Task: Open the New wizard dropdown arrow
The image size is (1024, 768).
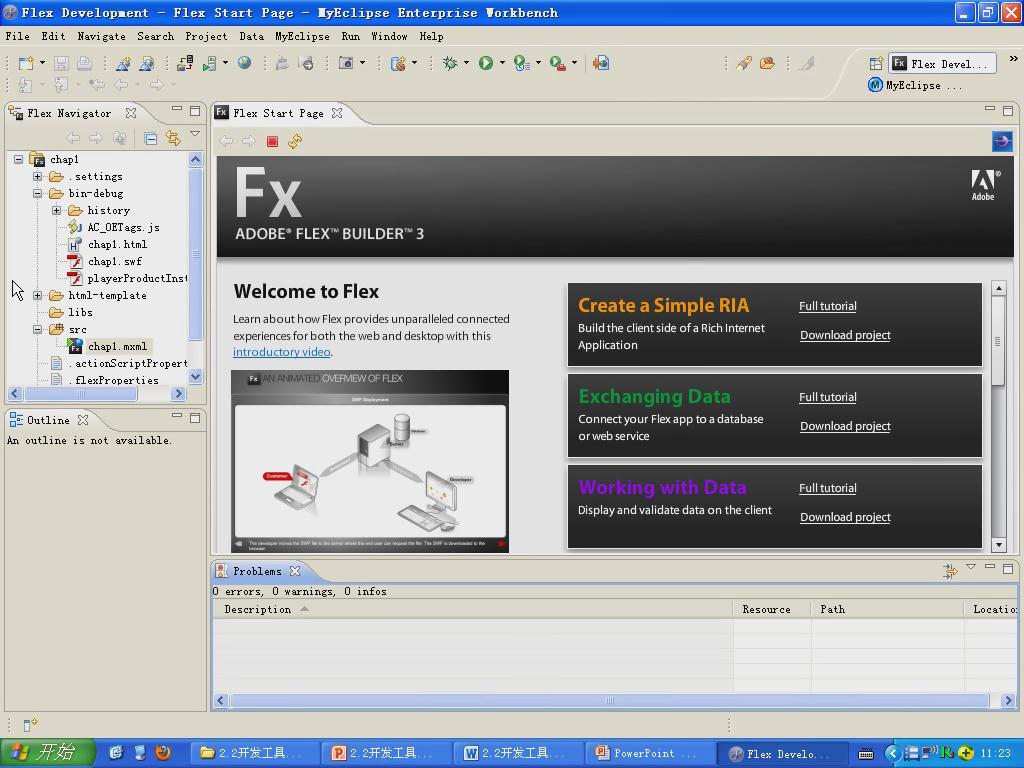Action: (x=42, y=63)
